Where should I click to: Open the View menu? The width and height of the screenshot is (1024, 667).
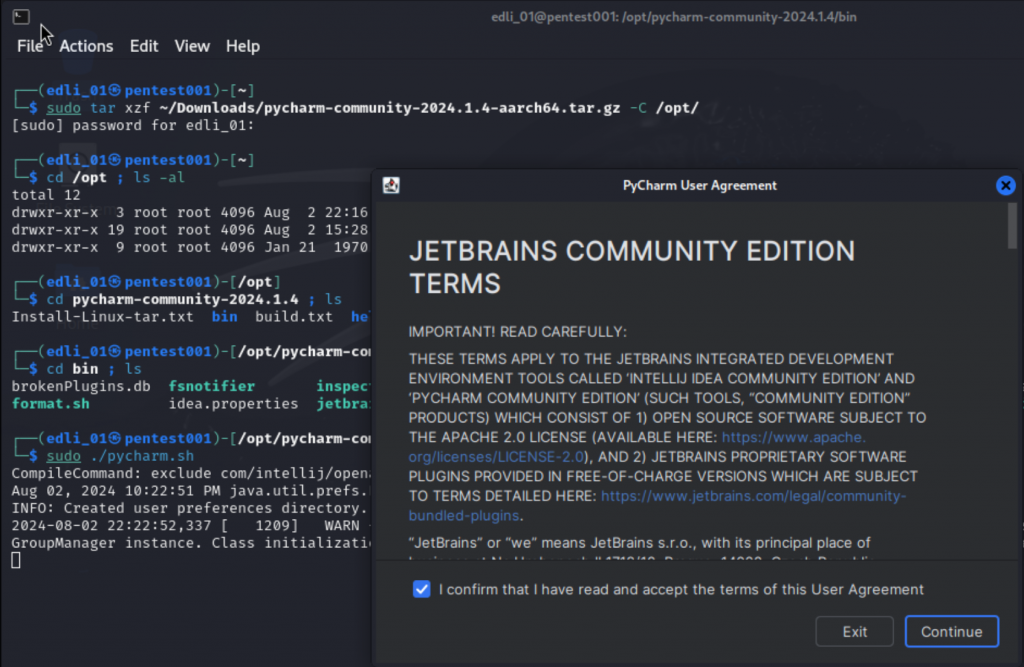coord(192,46)
